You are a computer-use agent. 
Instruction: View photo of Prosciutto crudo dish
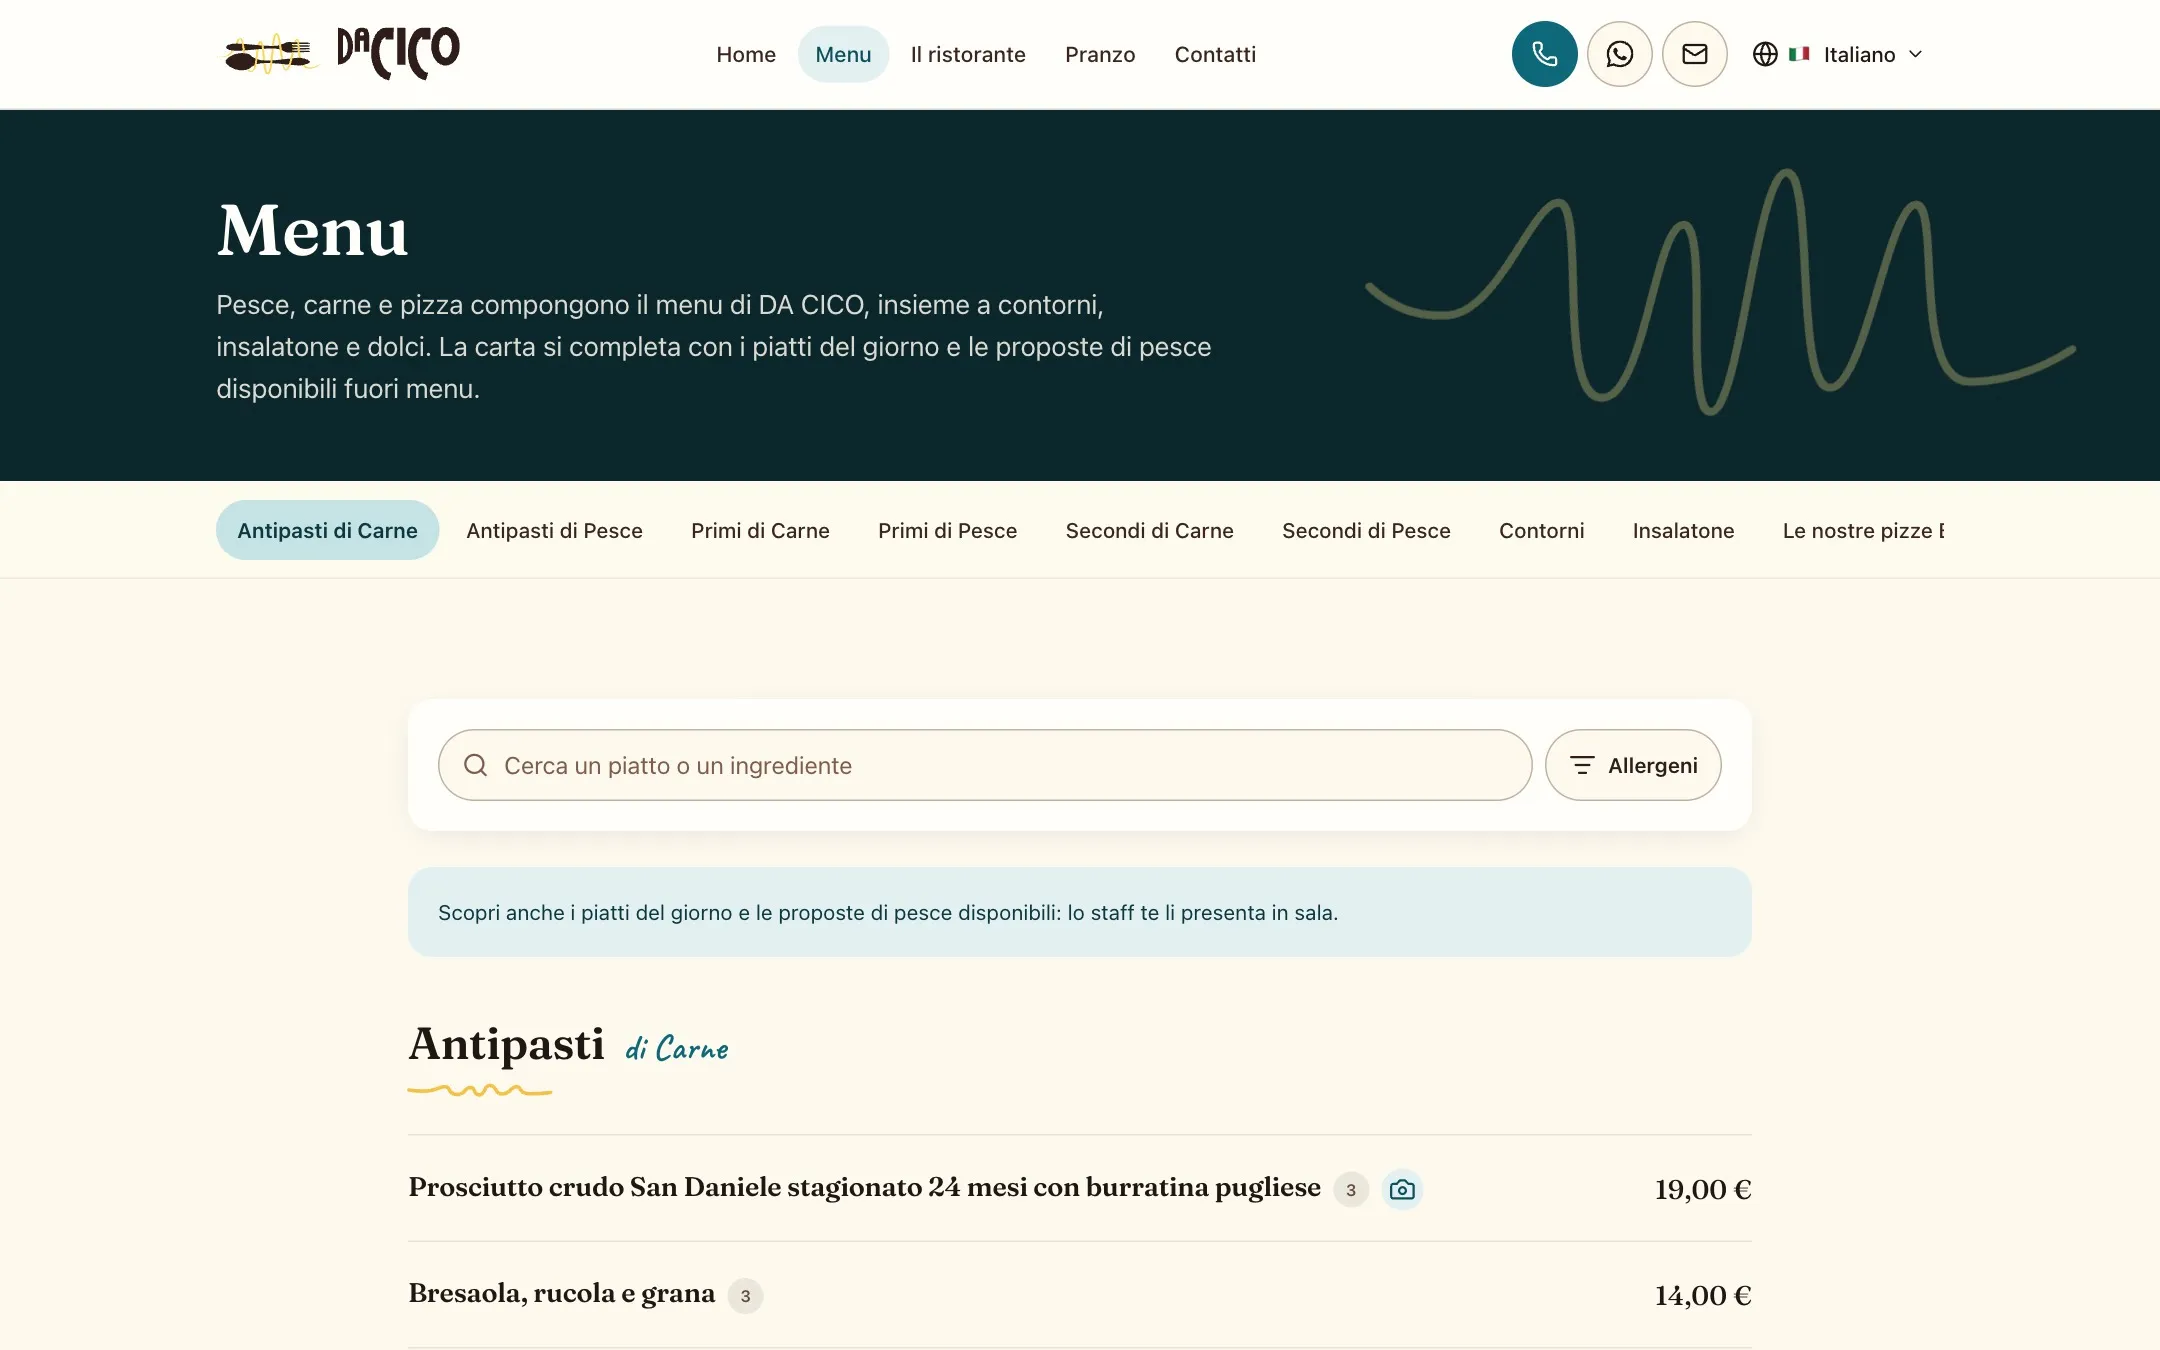pyautogui.click(x=1402, y=1189)
